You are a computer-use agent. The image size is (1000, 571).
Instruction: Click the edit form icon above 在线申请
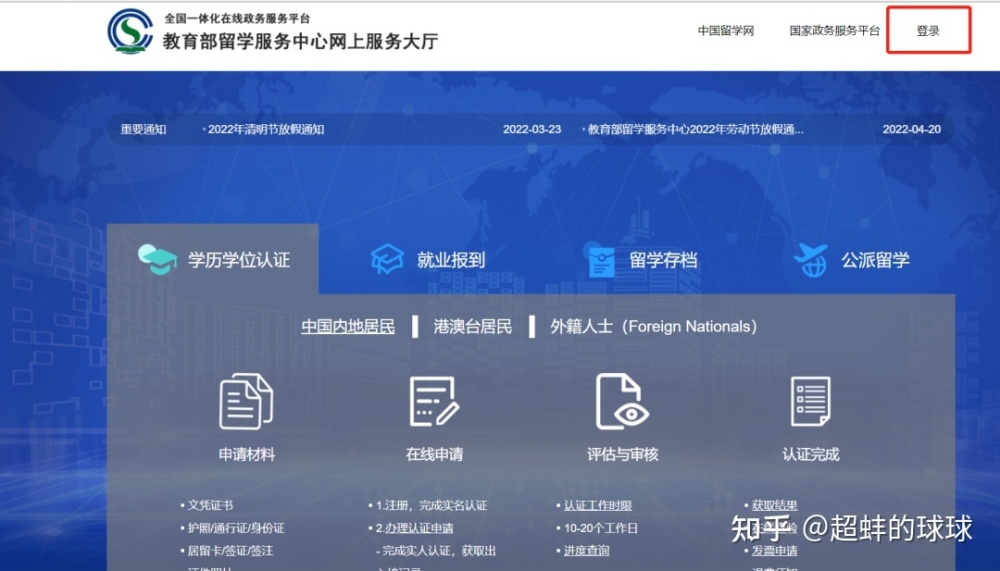click(x=434, y=401)
